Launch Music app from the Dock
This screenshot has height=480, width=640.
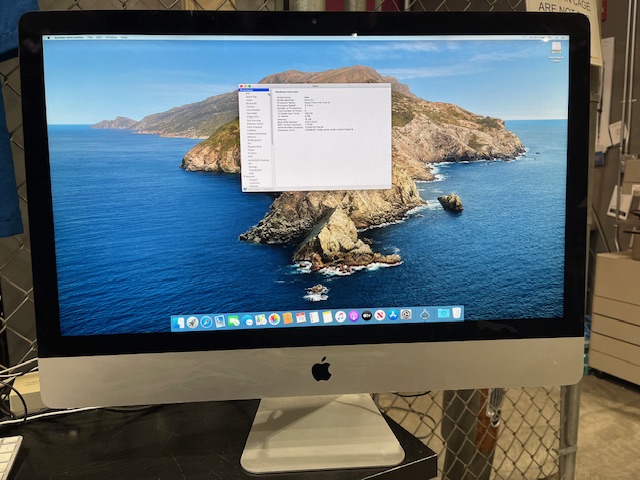[x=341, y=316]
